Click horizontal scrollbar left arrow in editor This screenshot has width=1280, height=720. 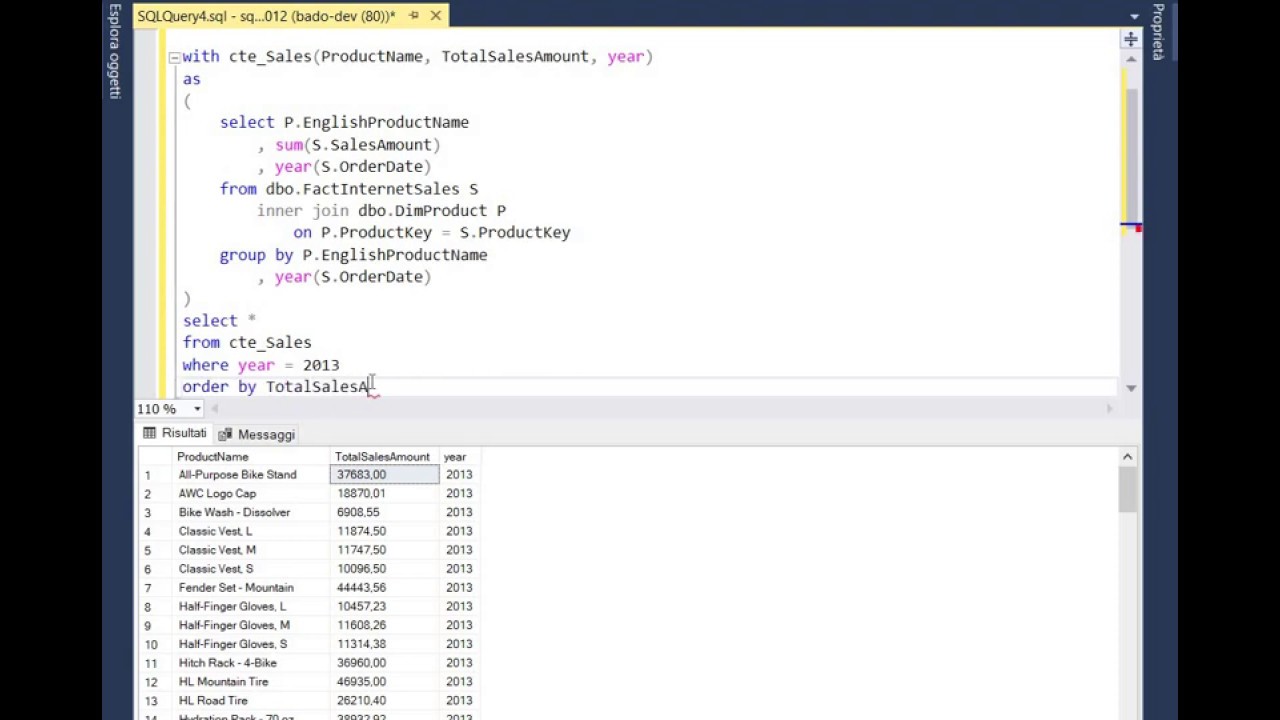pyautogui.click(x=214, y=409)
